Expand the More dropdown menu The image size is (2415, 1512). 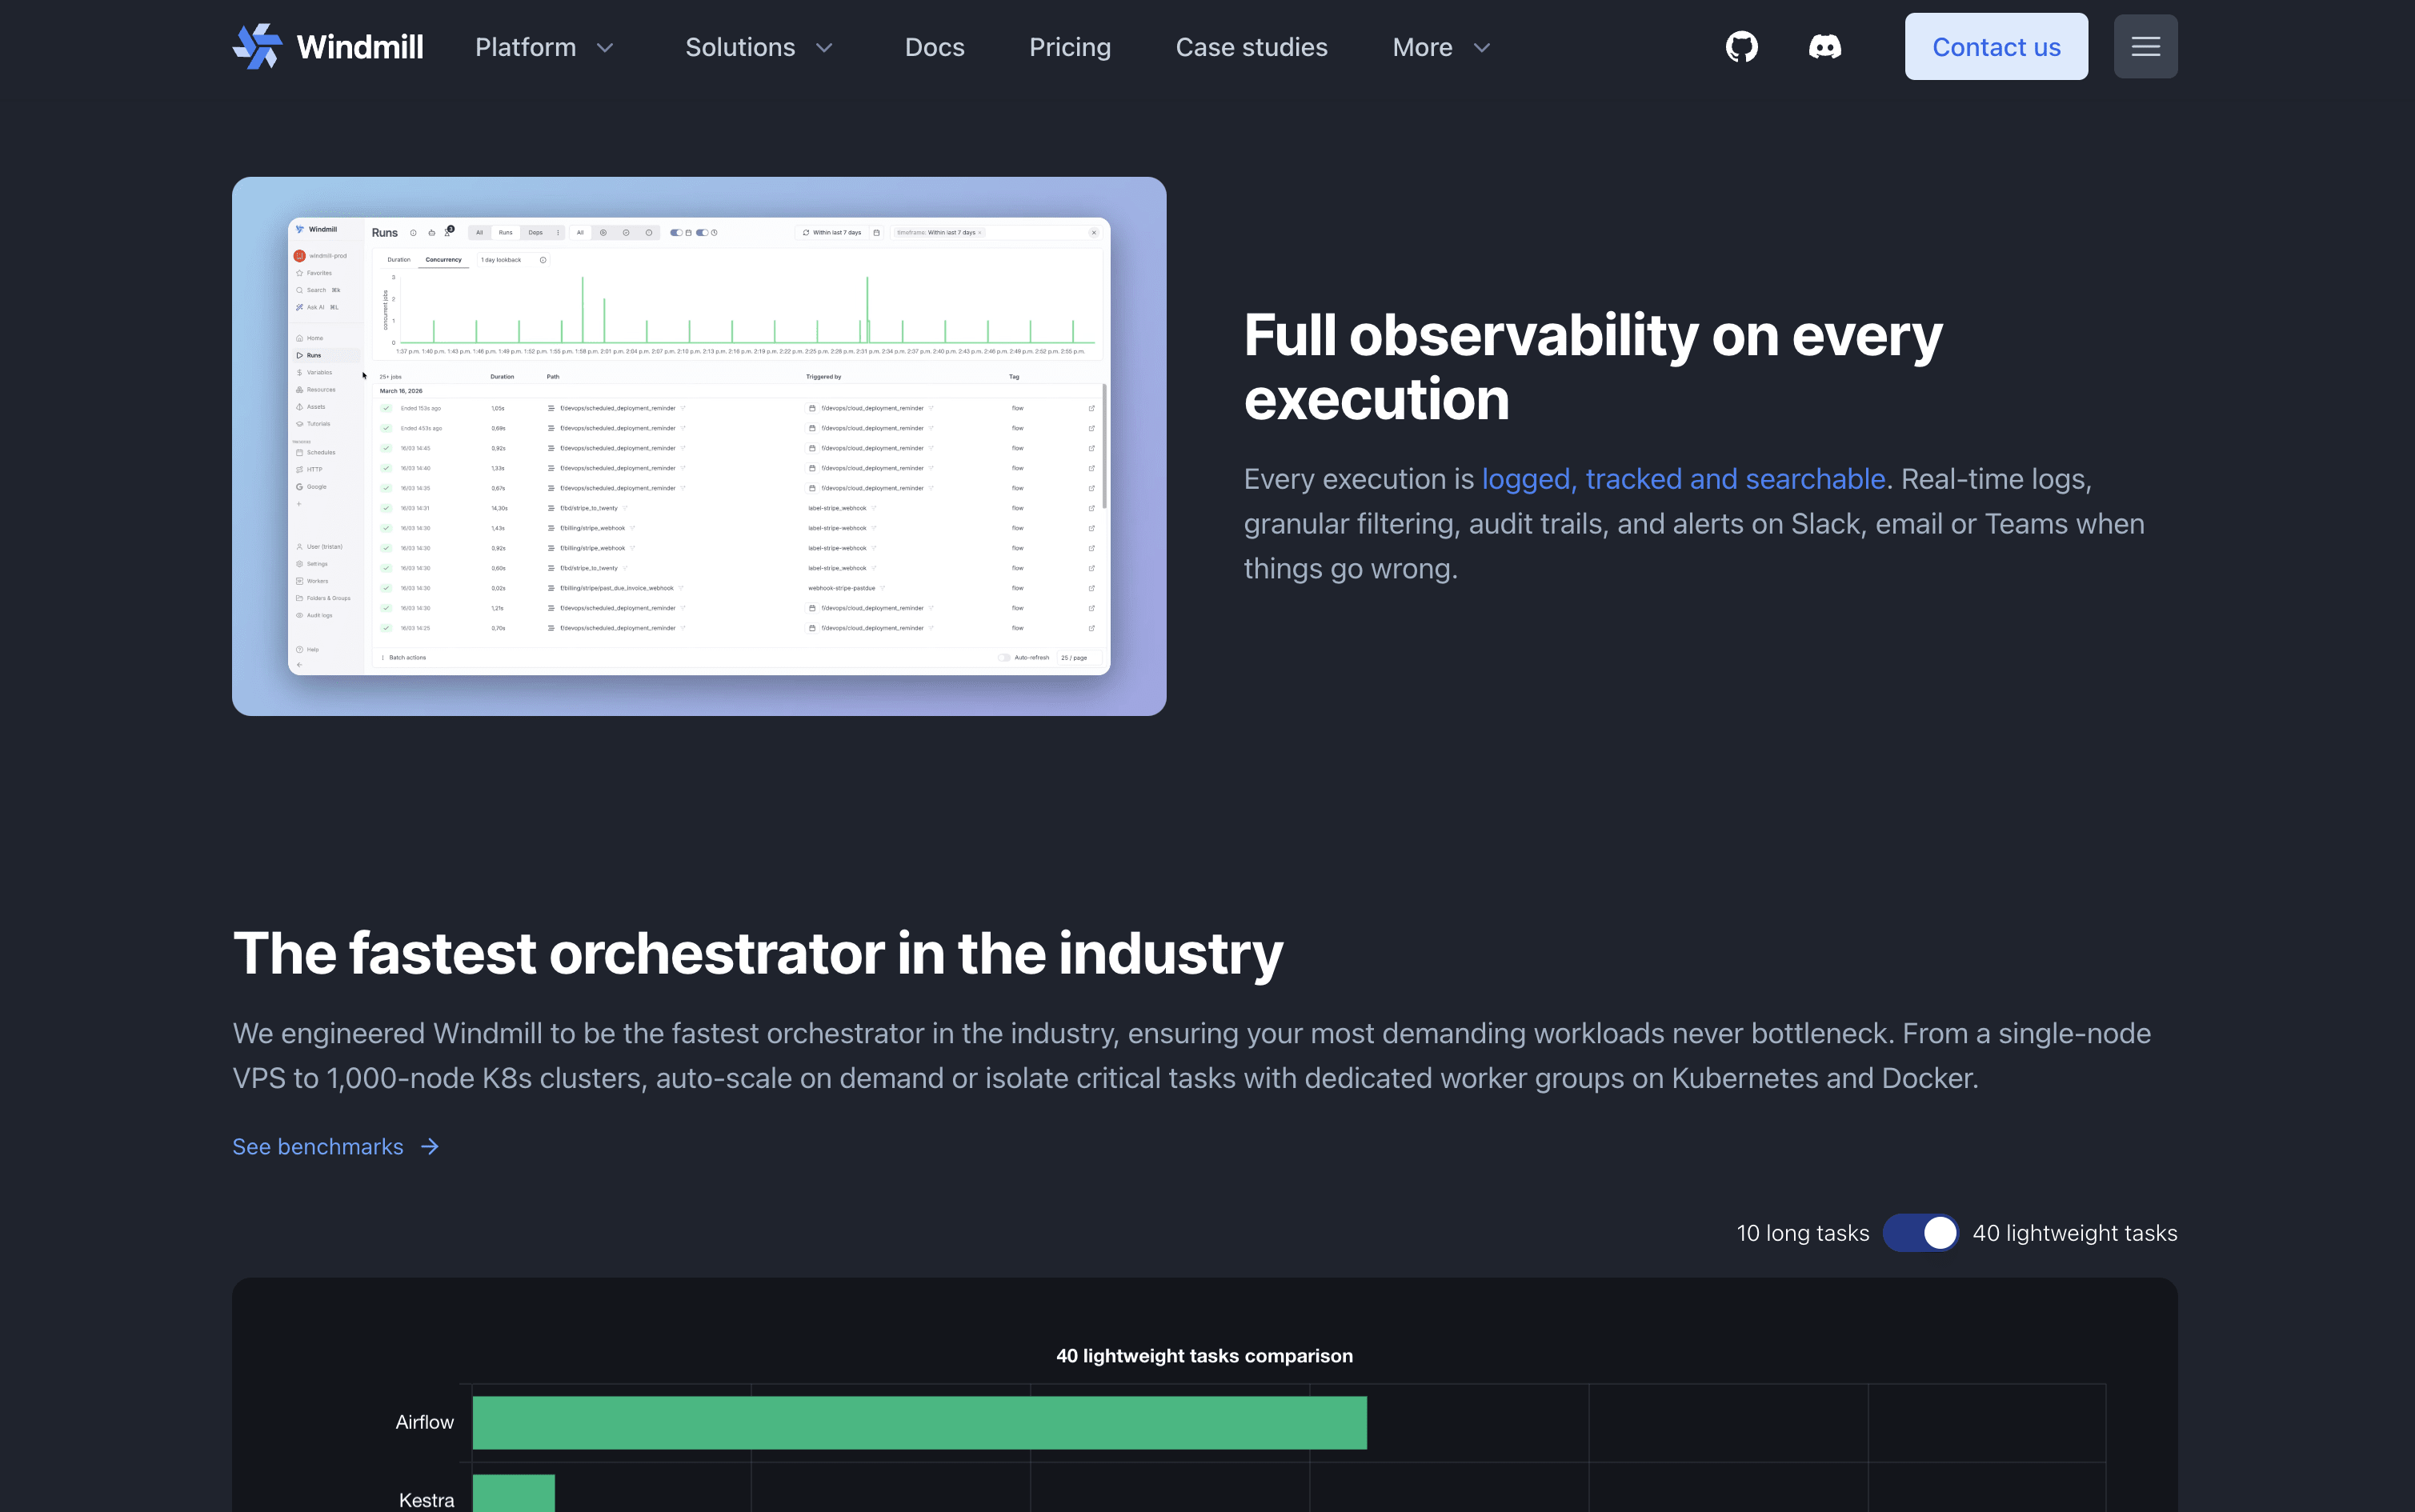tap(1441, 47)
